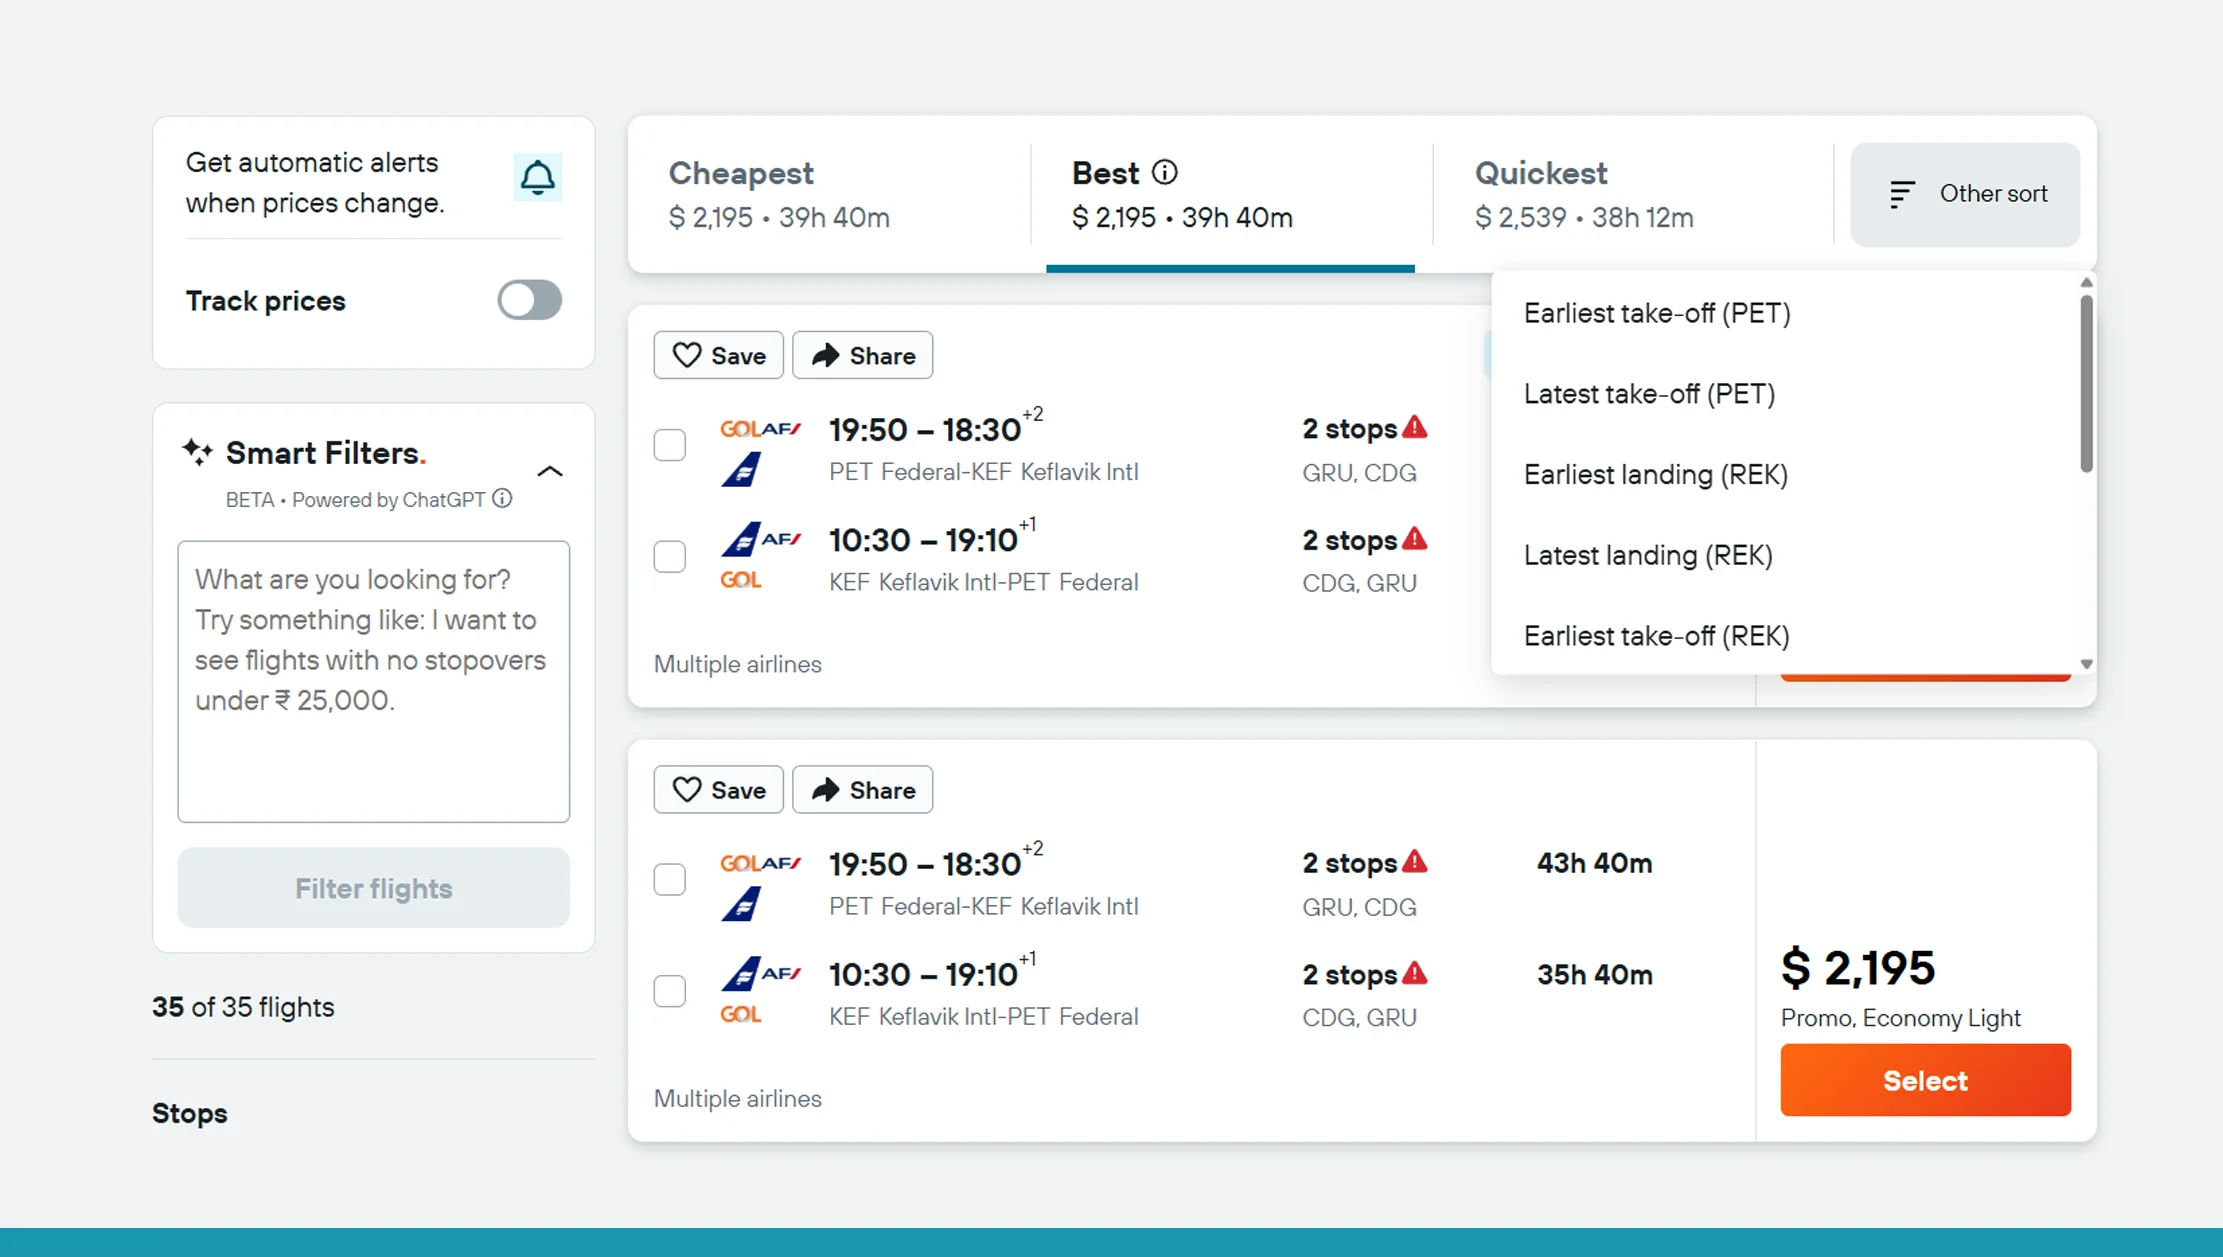The height and width of the screenshot is (1257, 2223).
Task: Click the Select button for $2,195 fare
Action: coord(1925,1080)
